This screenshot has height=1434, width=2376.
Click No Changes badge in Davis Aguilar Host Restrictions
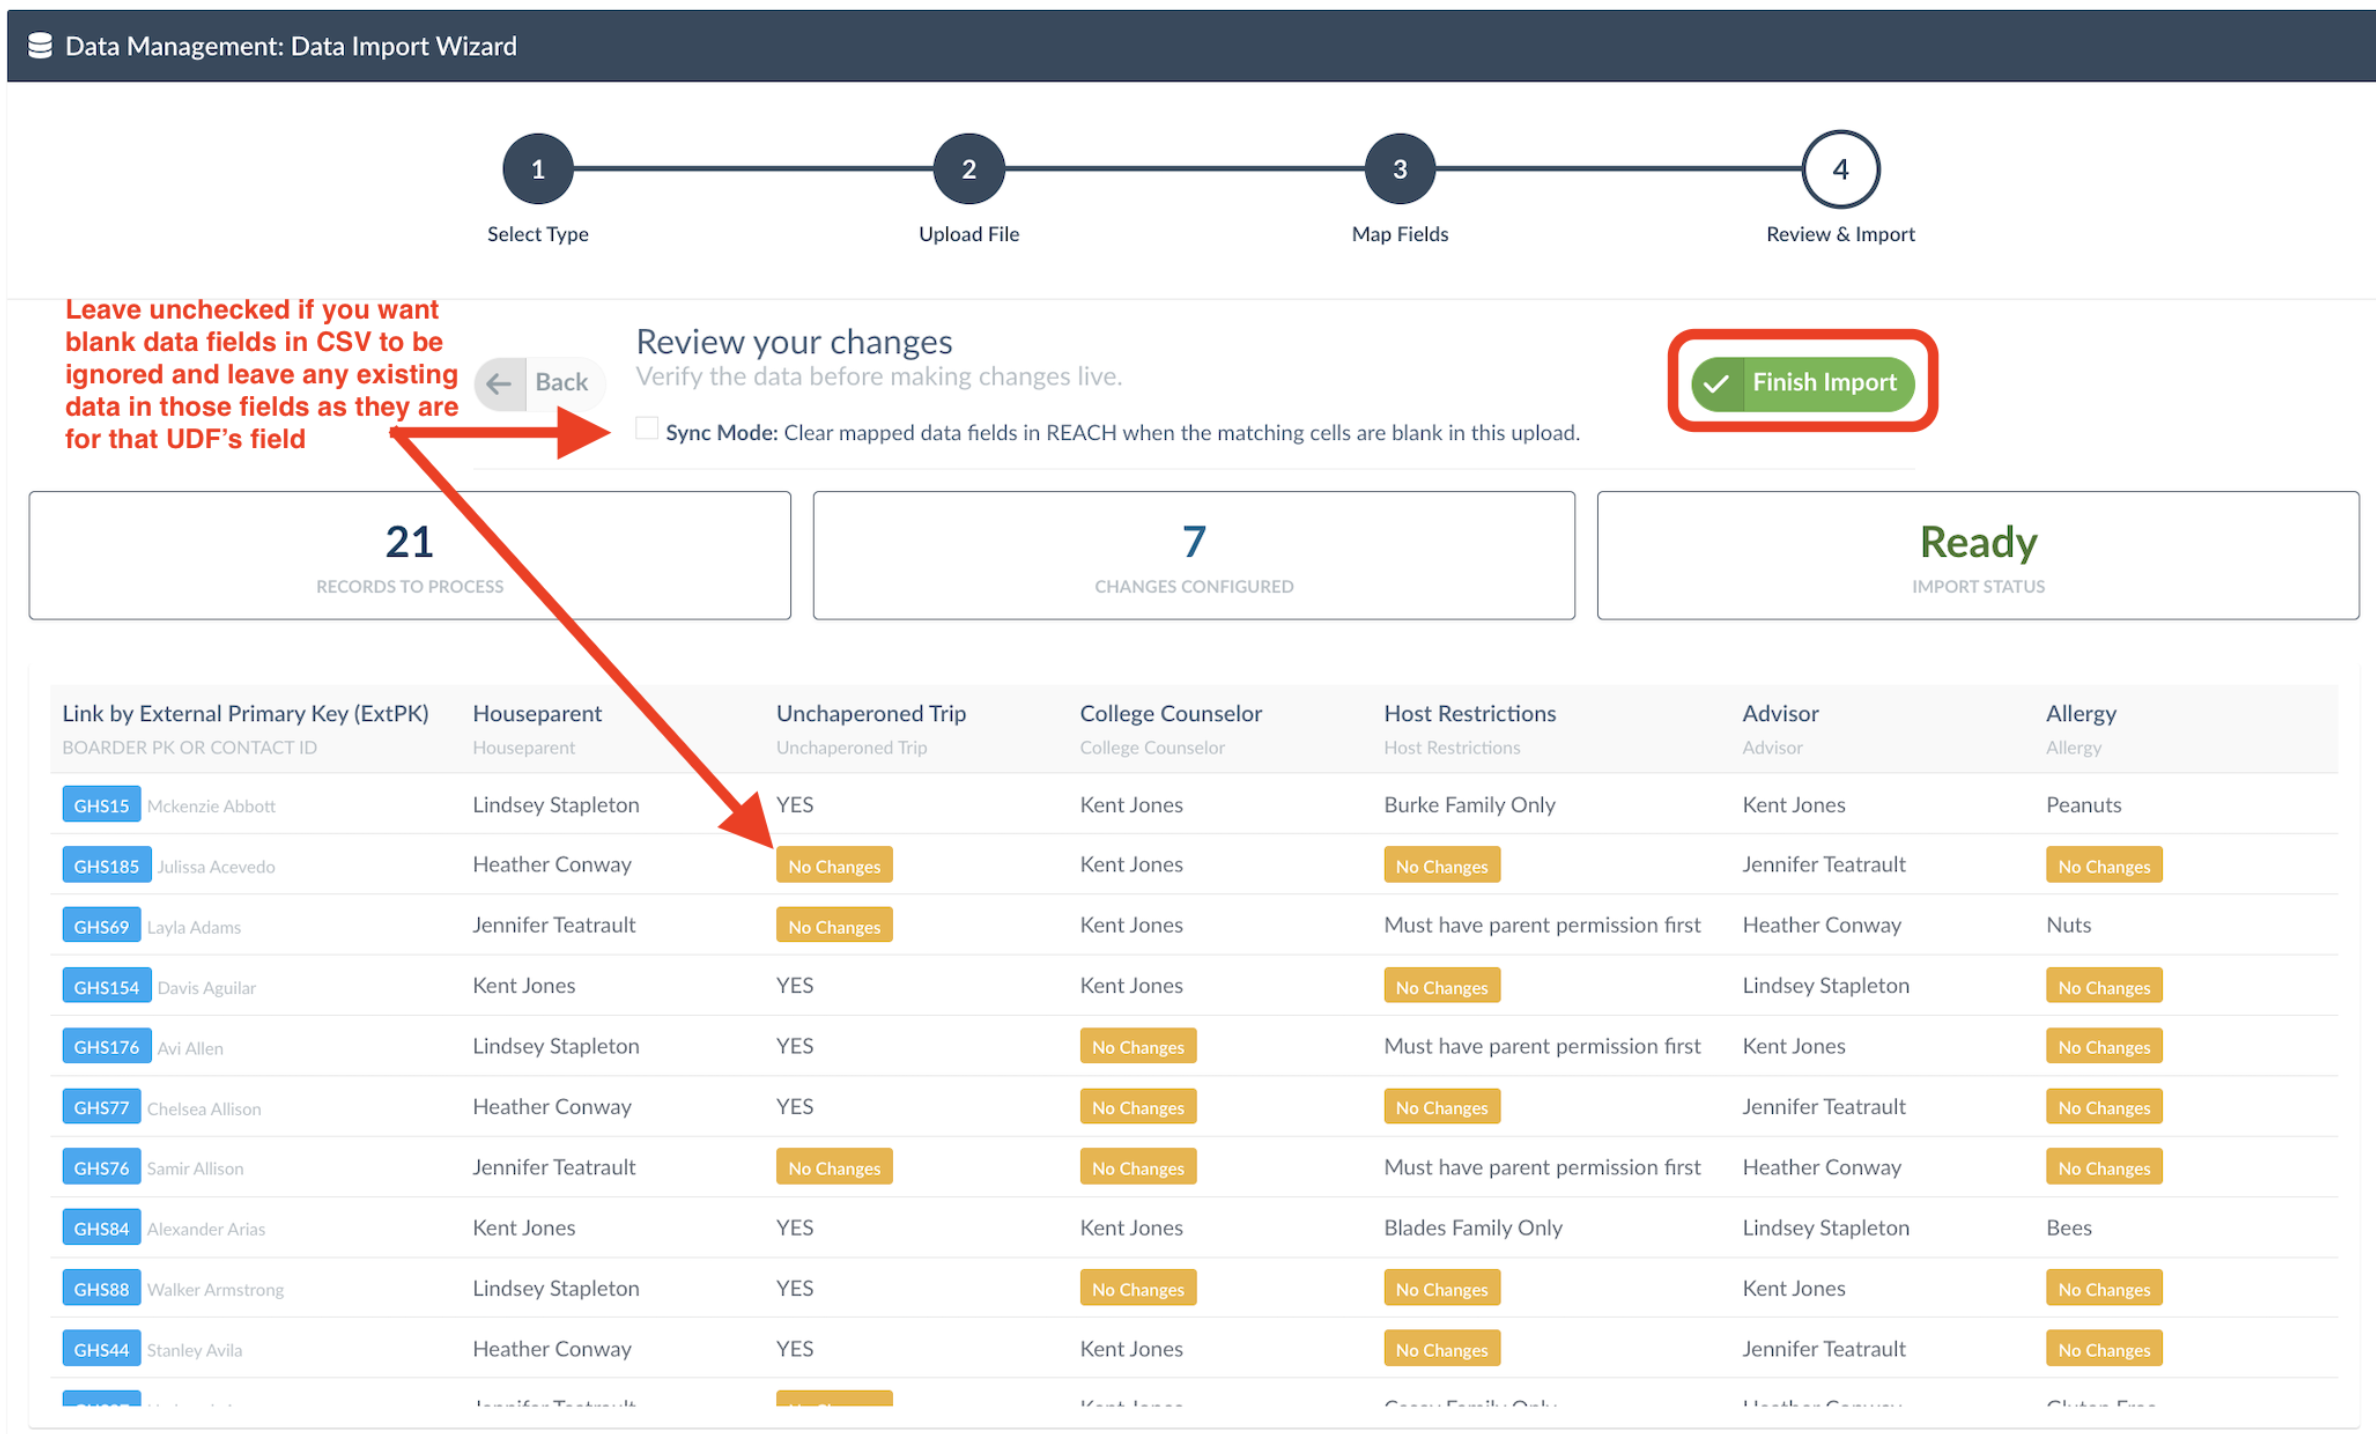point(1442,986)
